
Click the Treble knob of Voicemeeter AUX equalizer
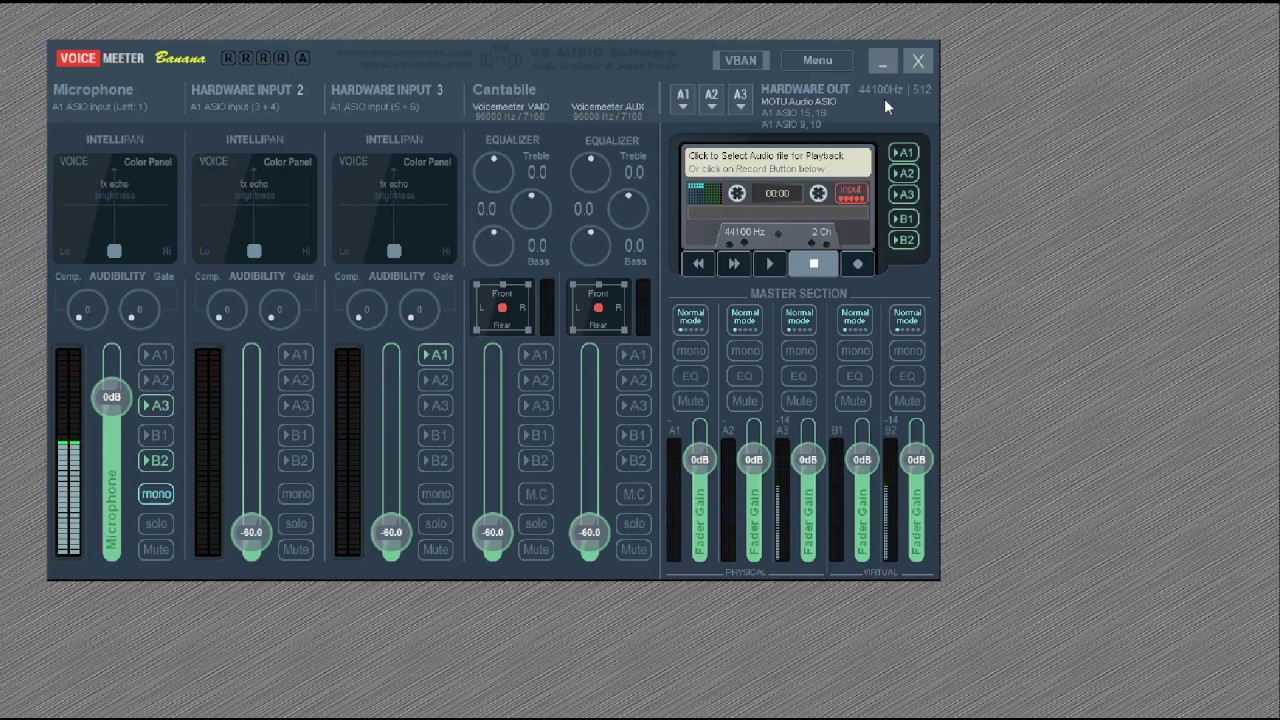click(x=590, y=173)
